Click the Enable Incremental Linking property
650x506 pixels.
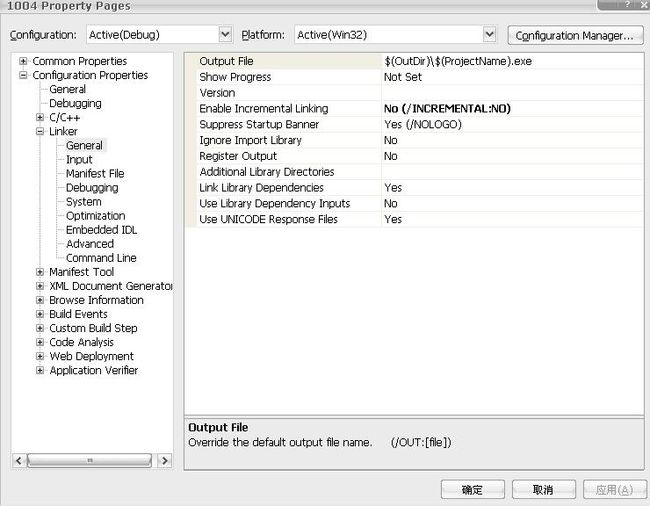tap(264, 109)
